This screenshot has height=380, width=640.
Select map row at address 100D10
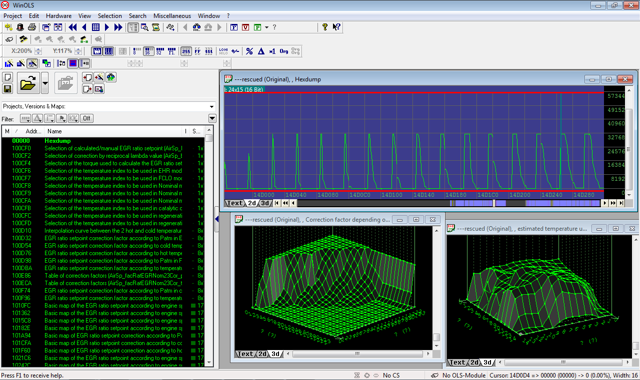click(102, 231)
